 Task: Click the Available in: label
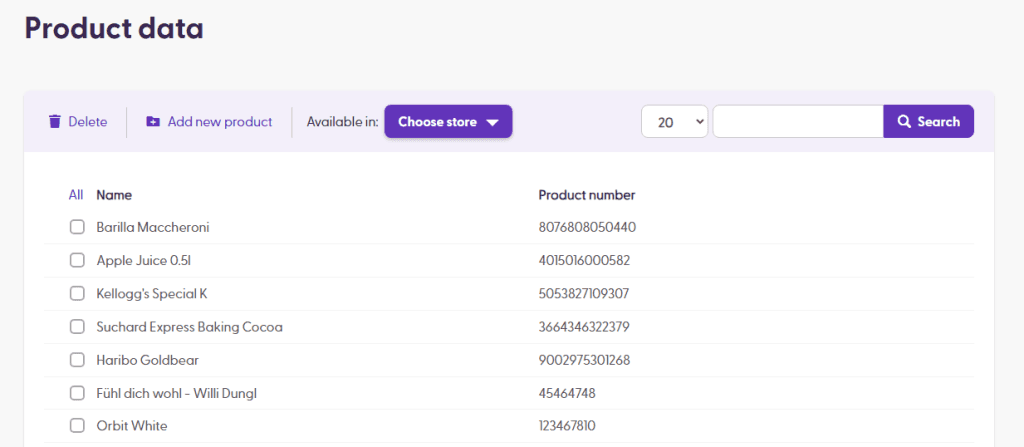click(x=342, y=122)
